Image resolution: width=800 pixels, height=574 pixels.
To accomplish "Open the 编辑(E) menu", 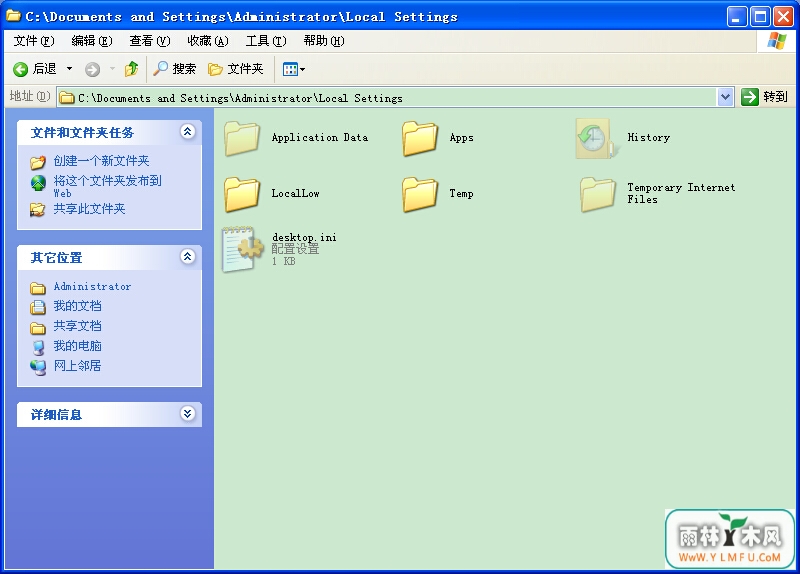I will [92, 41].
